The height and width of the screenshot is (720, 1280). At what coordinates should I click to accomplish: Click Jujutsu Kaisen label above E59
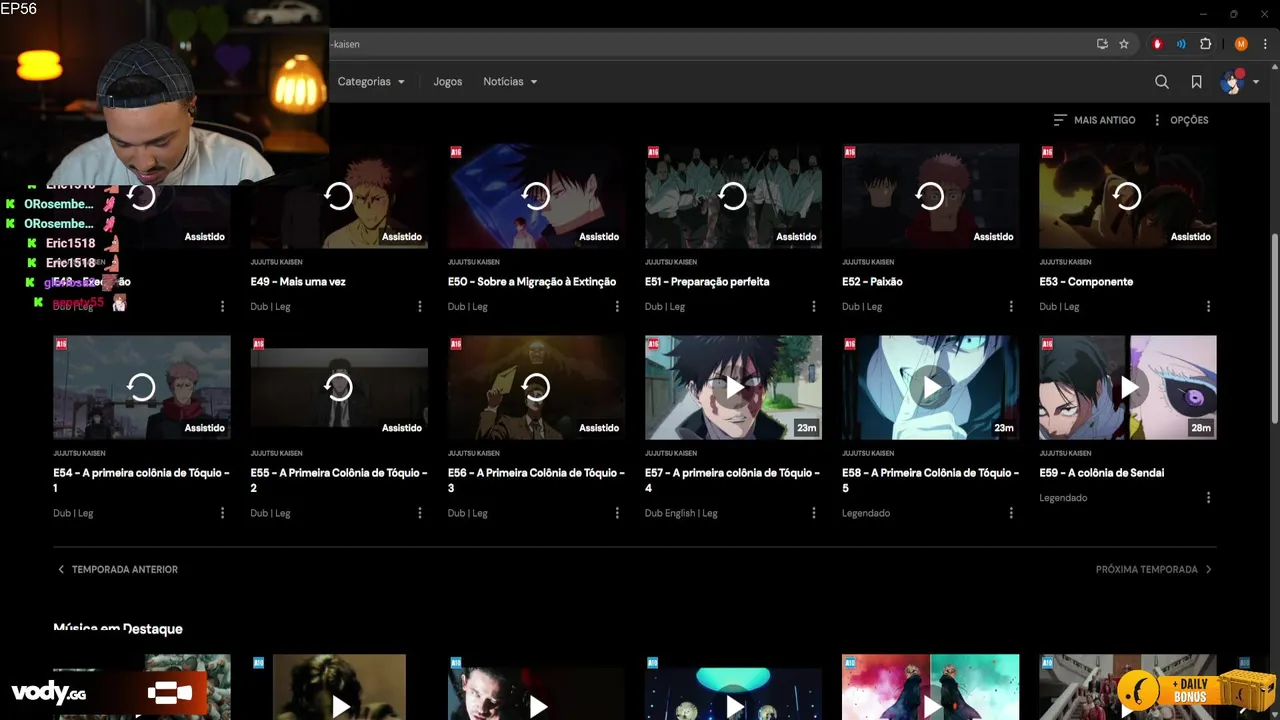tap(1065, 453)
